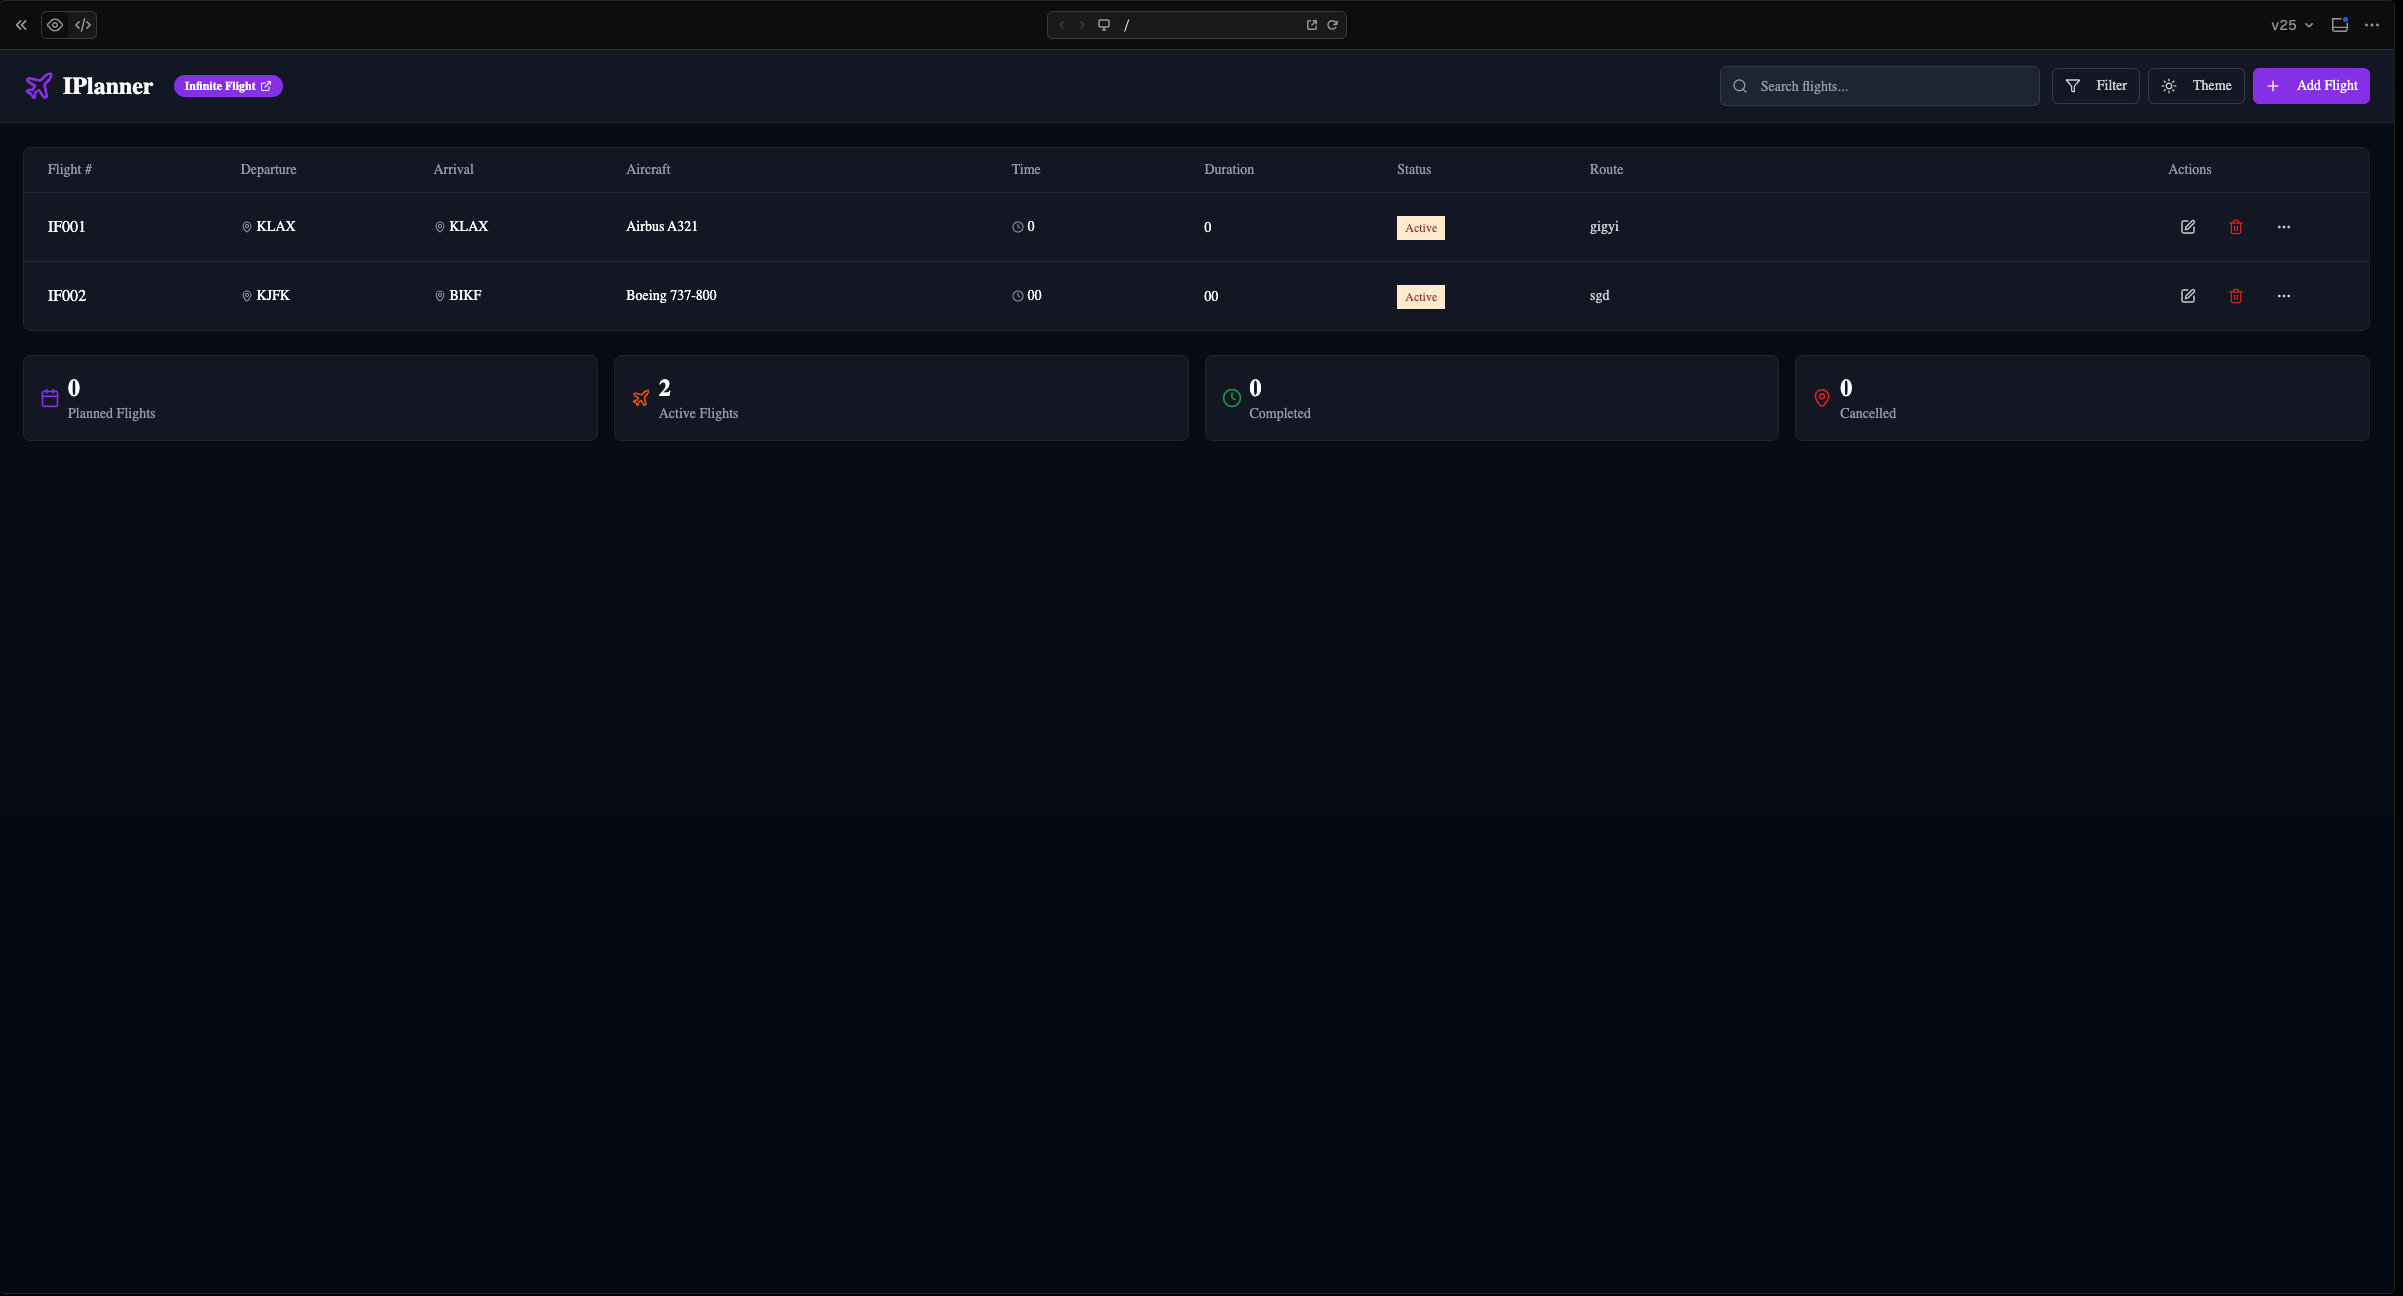Click the Active Flights stat card
2403x1296 pixels.
click(x=900, y=398)
